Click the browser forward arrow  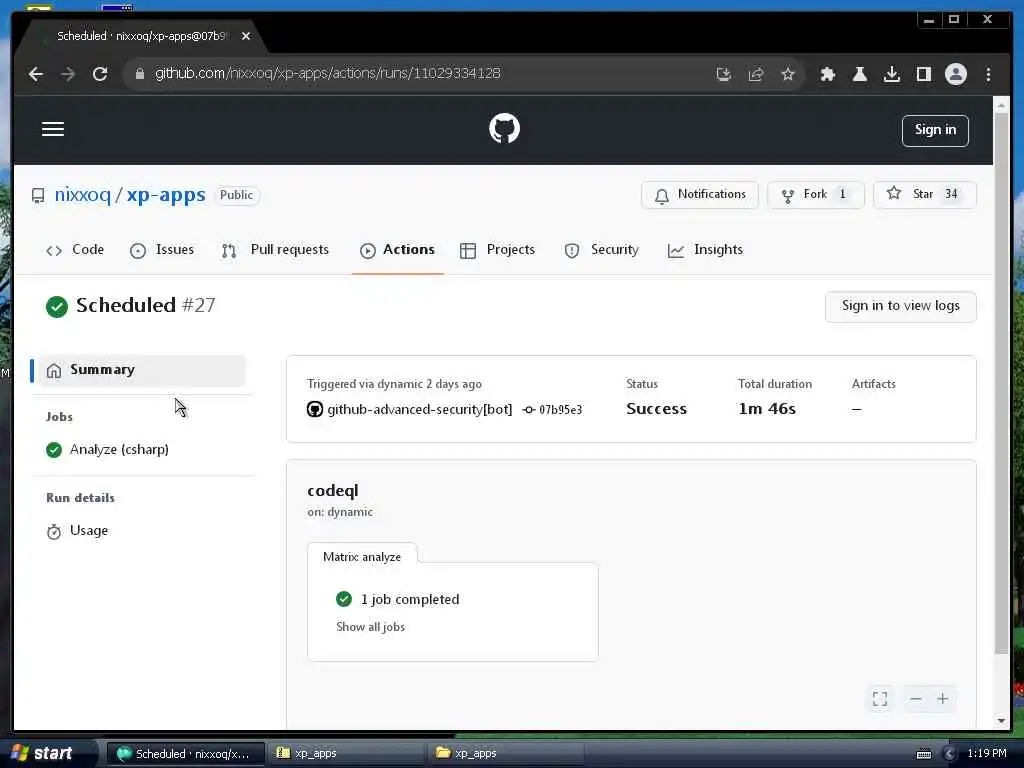68,74
